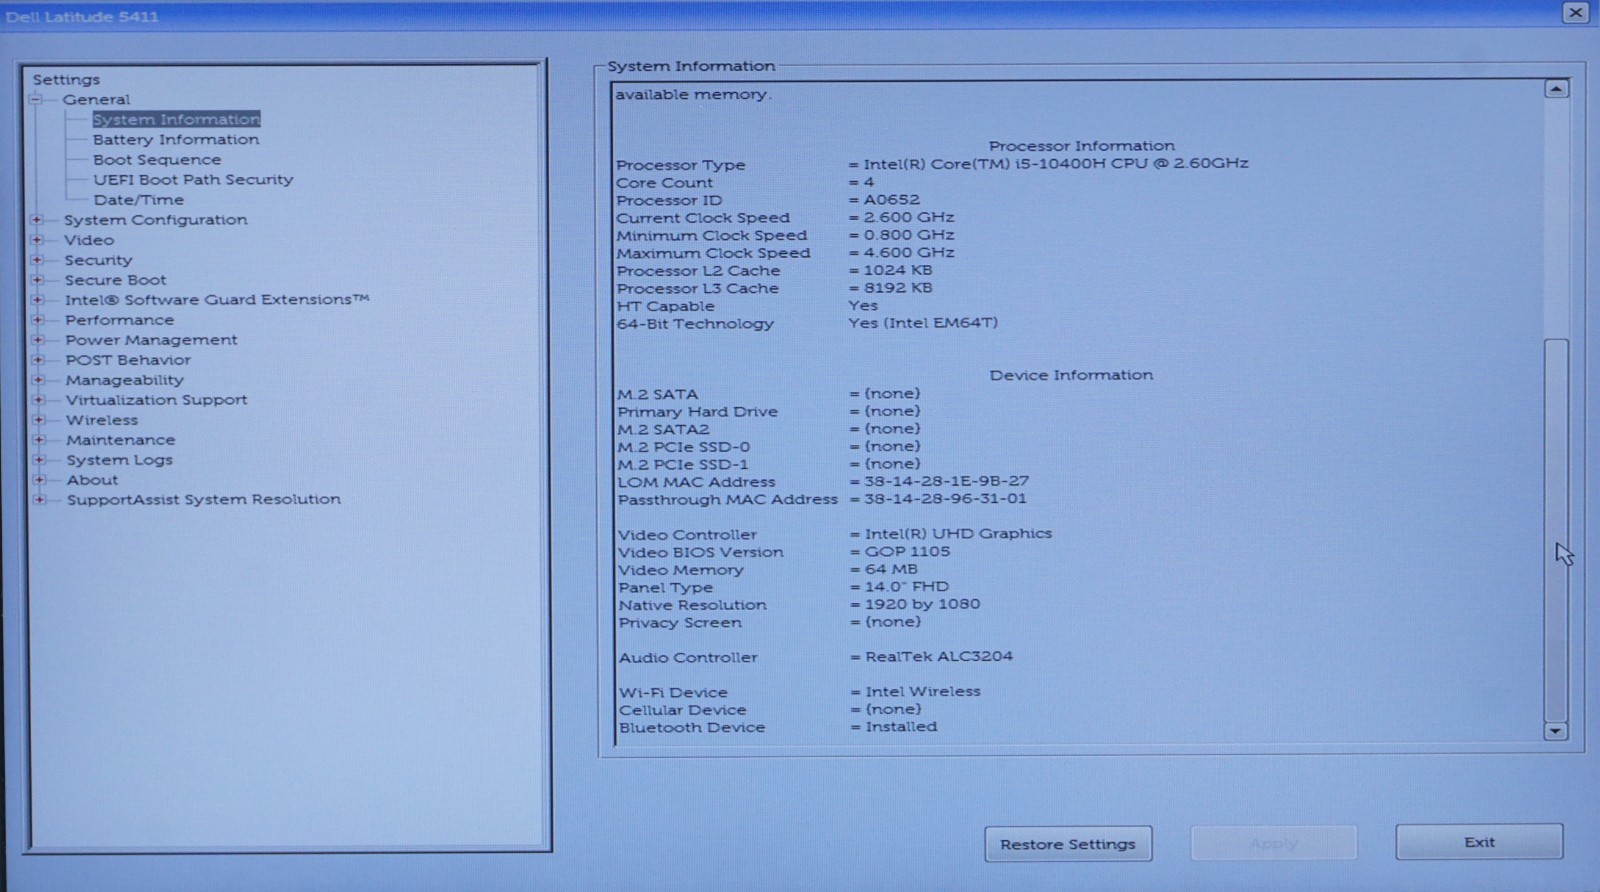
Task: Select Secure Boot category label
Action: coord(116,280)
